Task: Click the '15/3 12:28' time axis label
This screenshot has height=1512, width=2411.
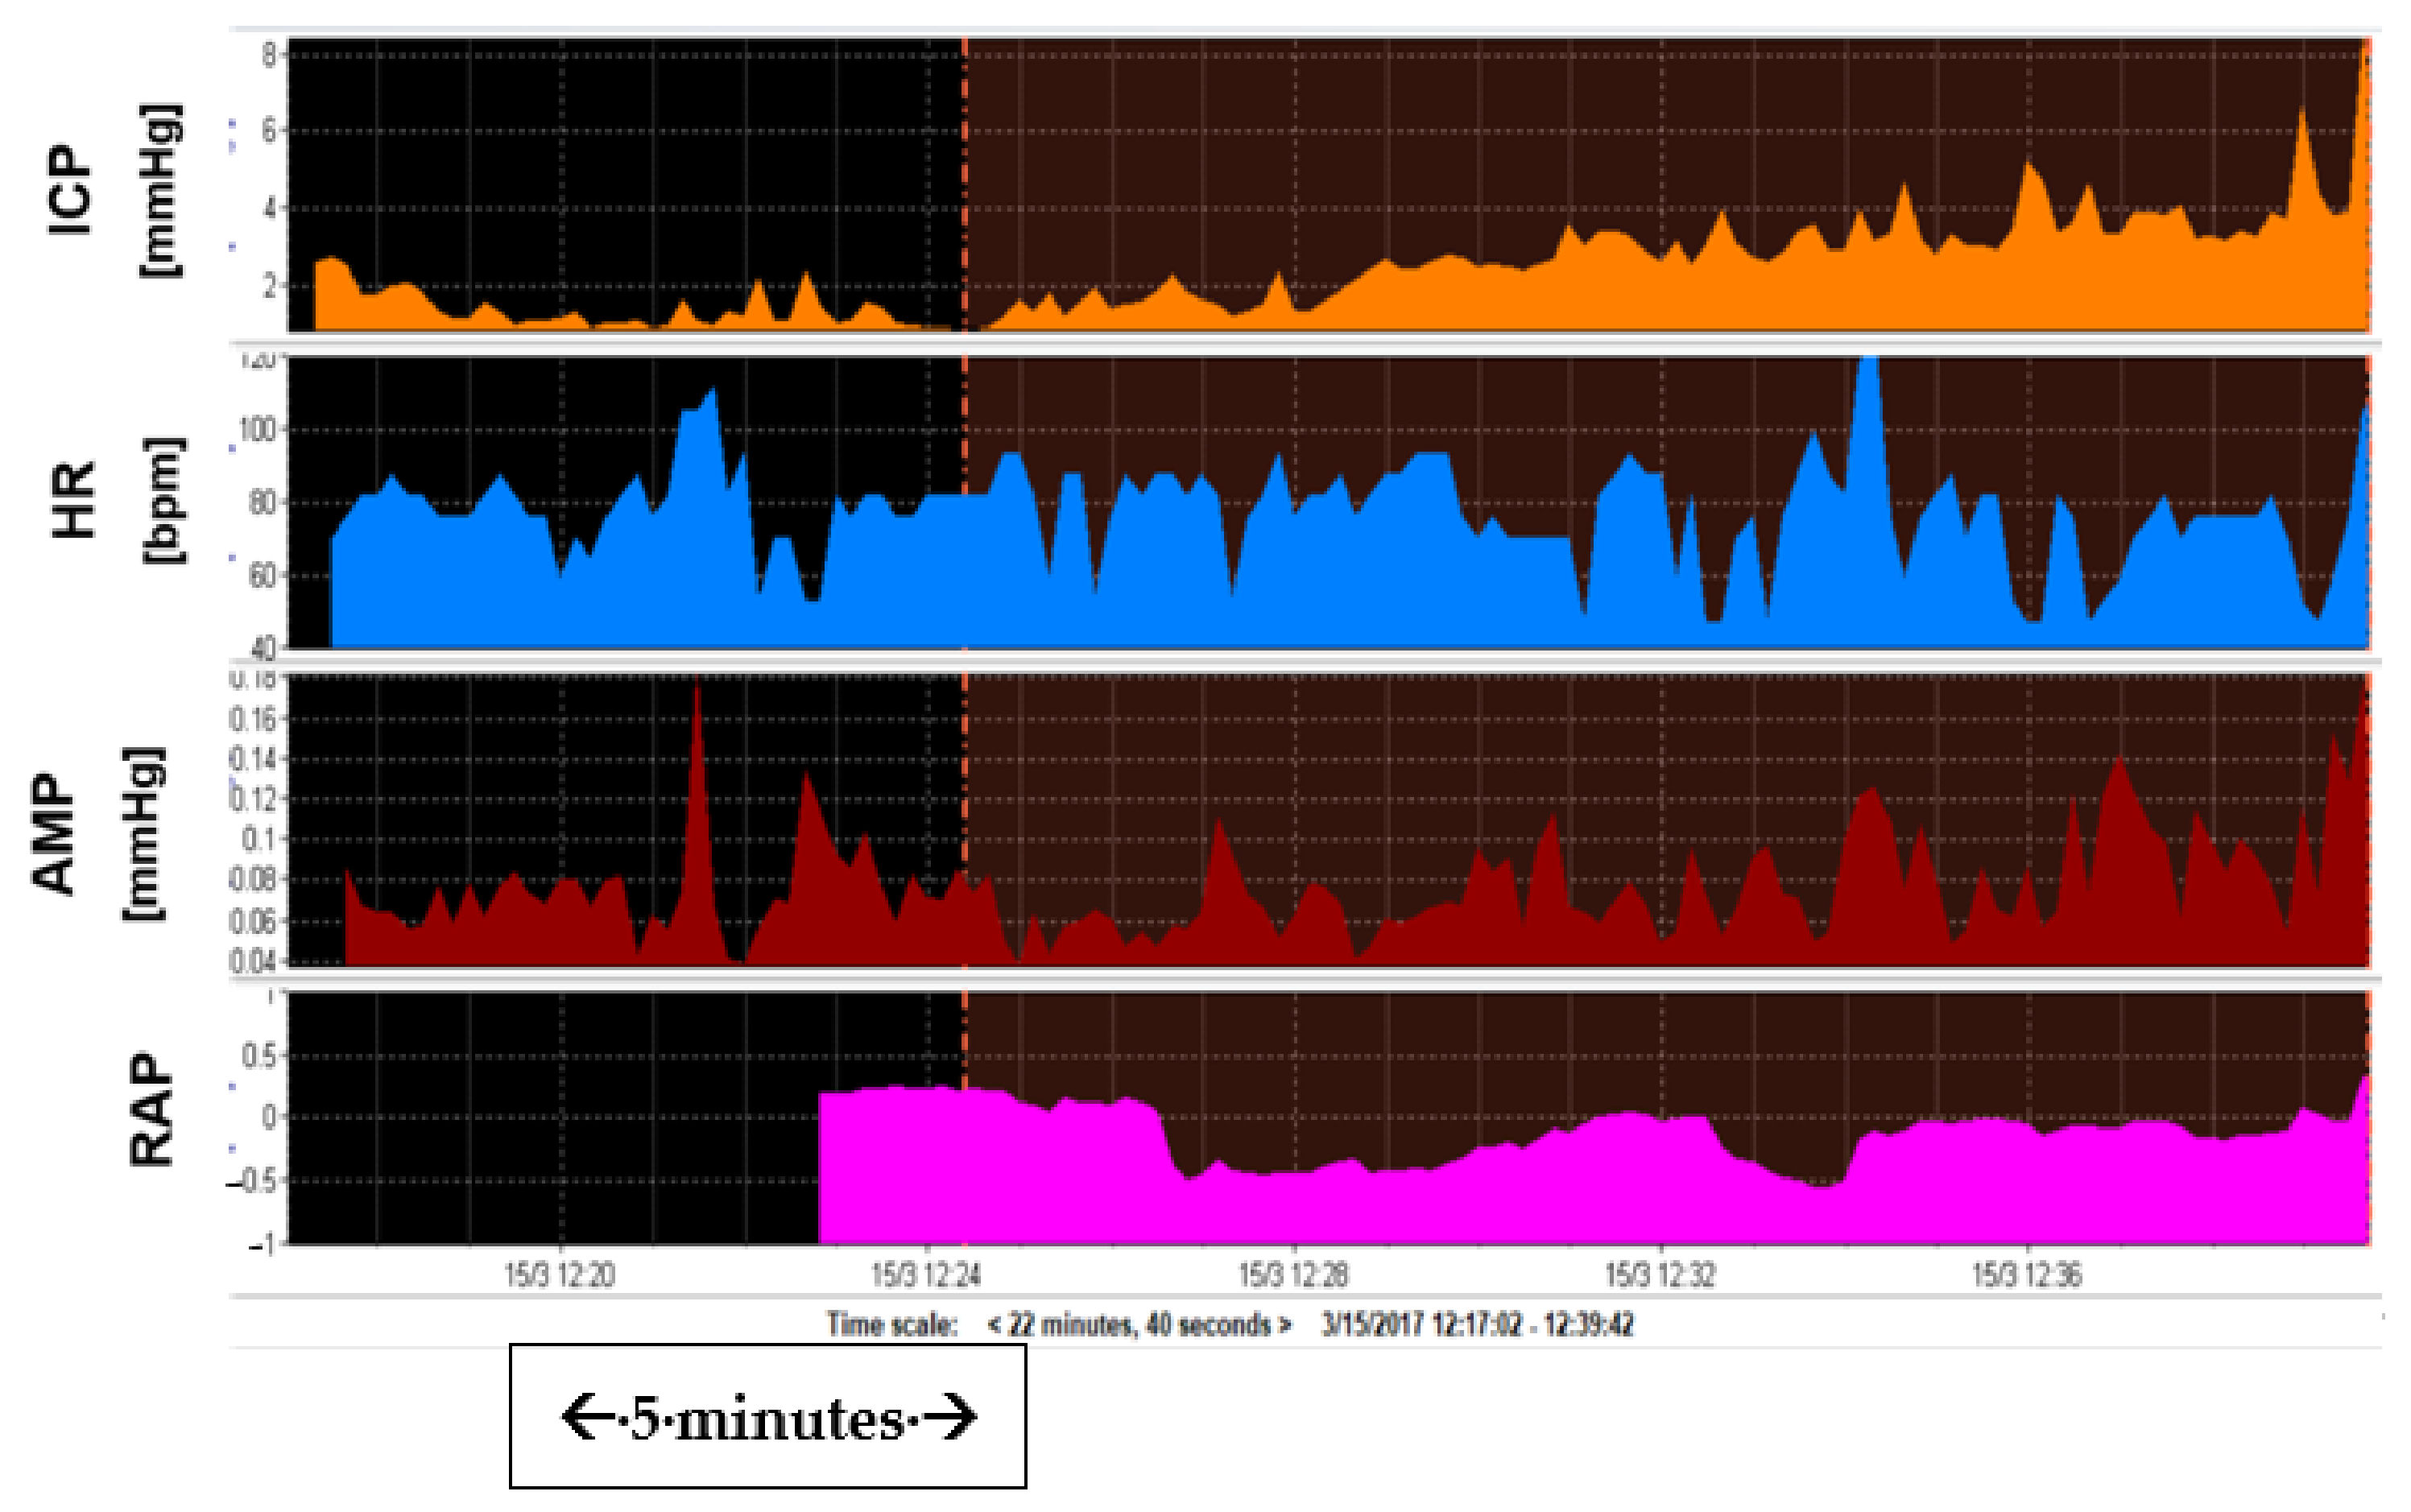Action: pyautogui.click(x=1293, y=1275)
